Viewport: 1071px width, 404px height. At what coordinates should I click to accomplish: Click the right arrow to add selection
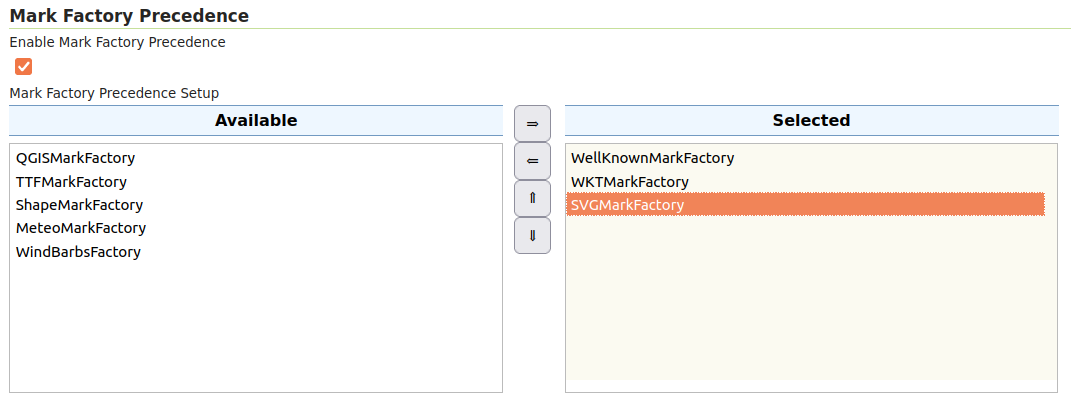click(x=532, y=124)
